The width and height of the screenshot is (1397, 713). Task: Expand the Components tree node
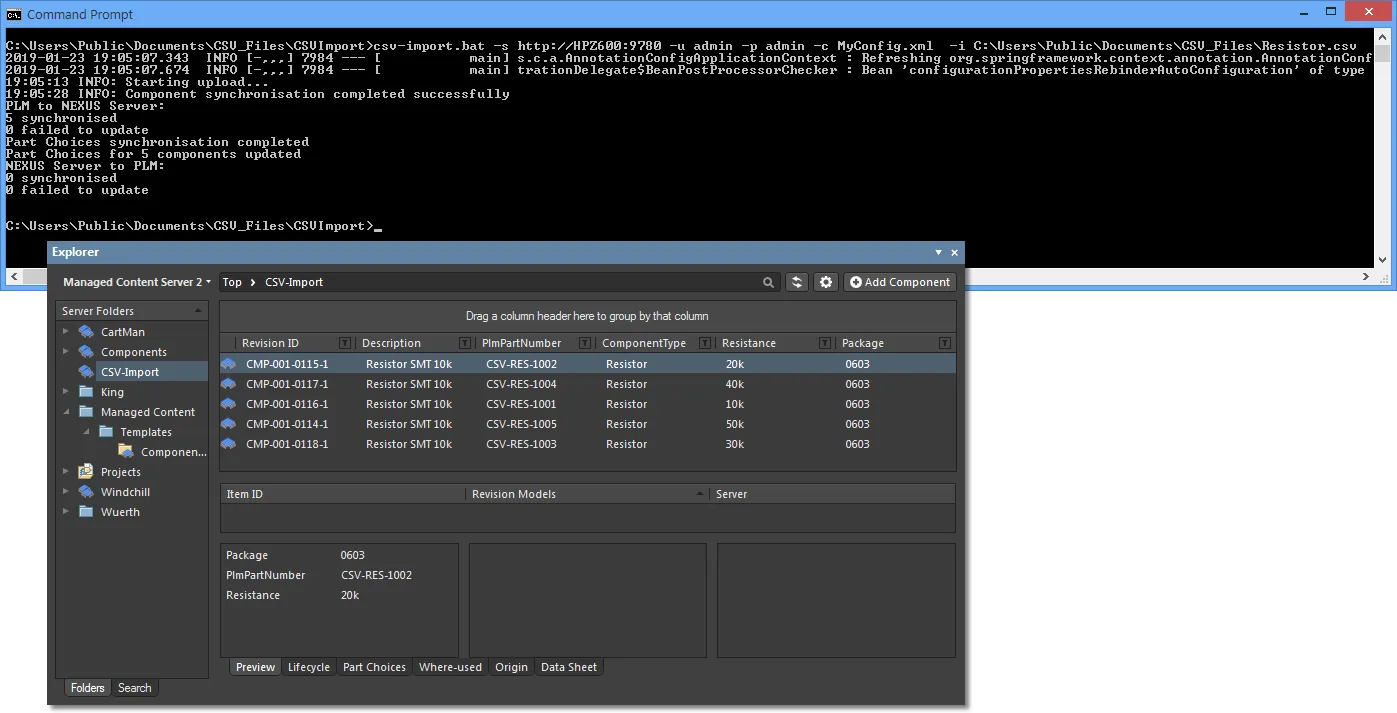click(66, 352)
